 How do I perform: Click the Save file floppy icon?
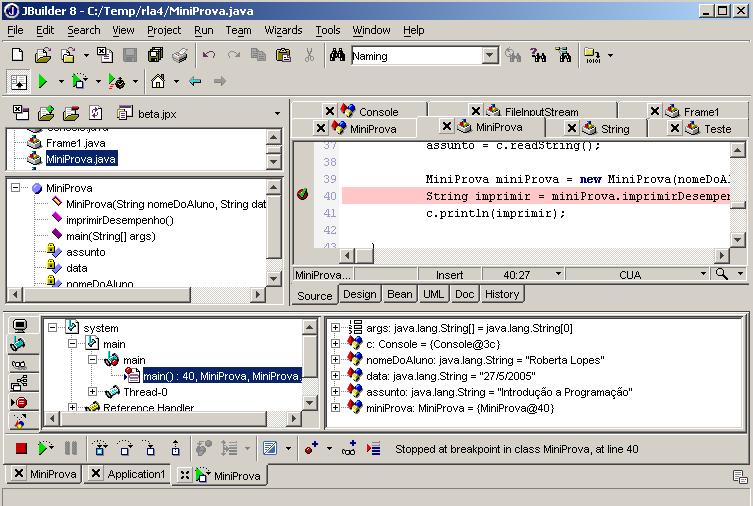130,55
